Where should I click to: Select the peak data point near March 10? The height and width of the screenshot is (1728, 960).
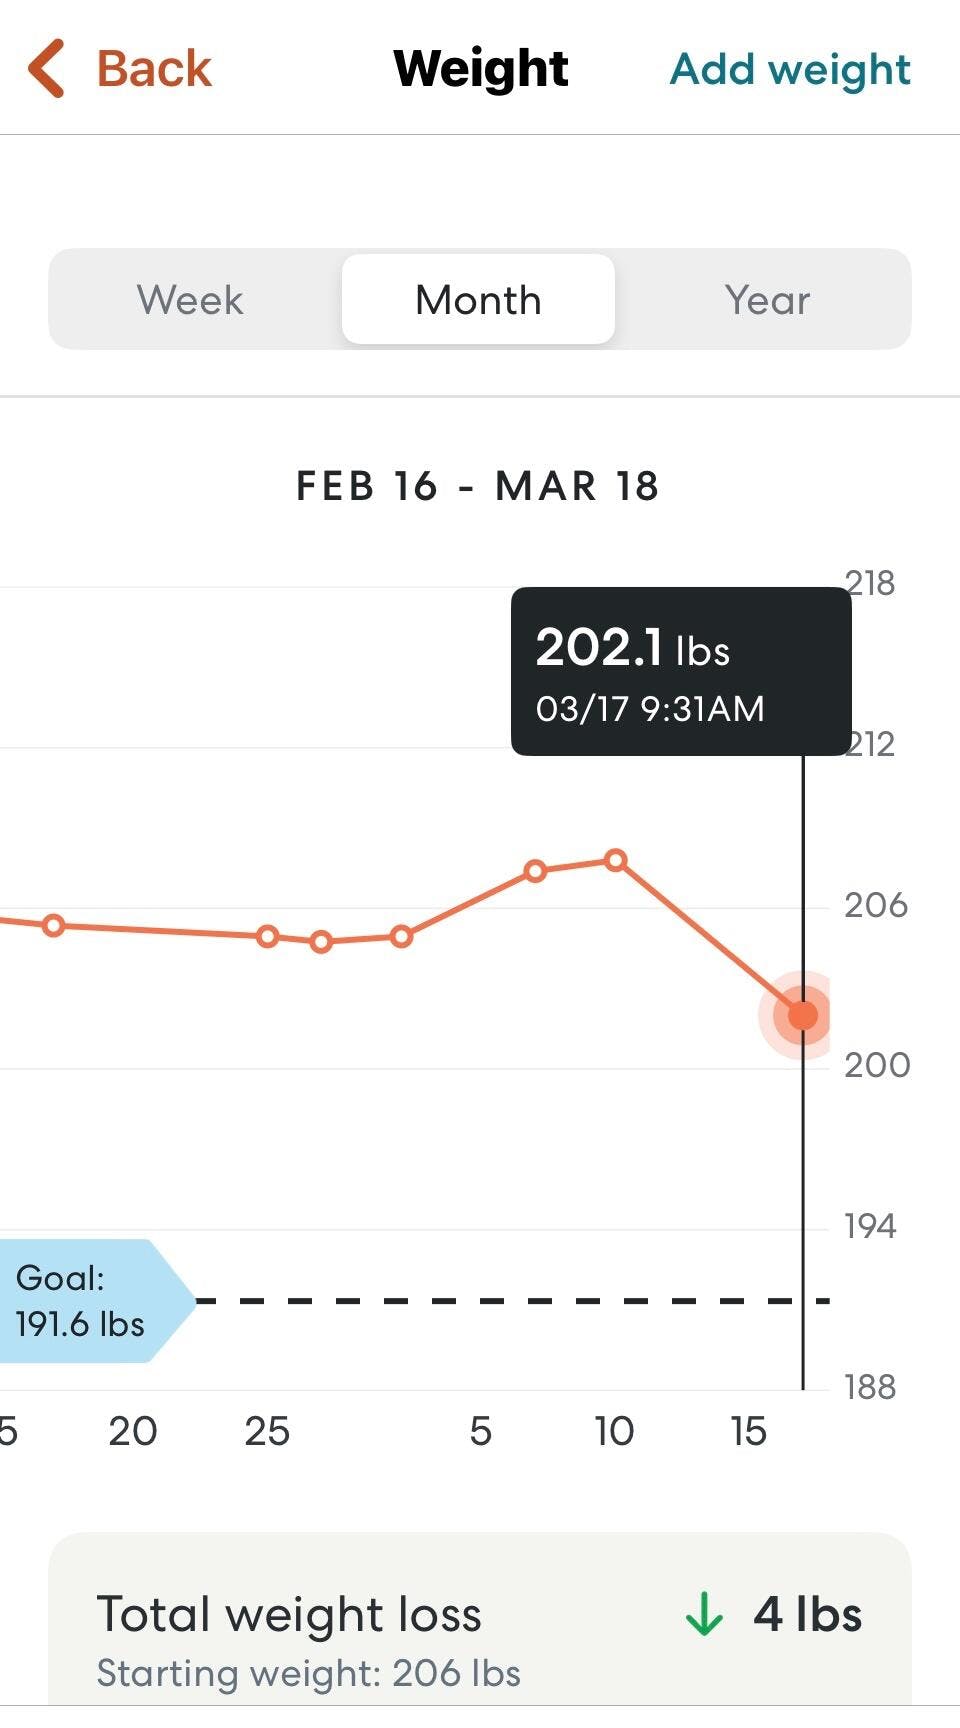pyautogui.click(x=616, y=860)
